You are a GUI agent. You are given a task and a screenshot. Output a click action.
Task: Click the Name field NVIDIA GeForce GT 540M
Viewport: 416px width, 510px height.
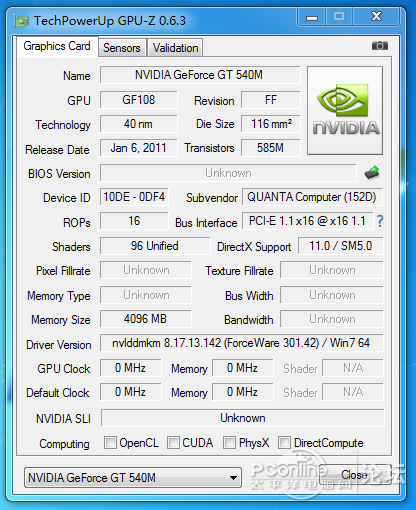[200, 75]
